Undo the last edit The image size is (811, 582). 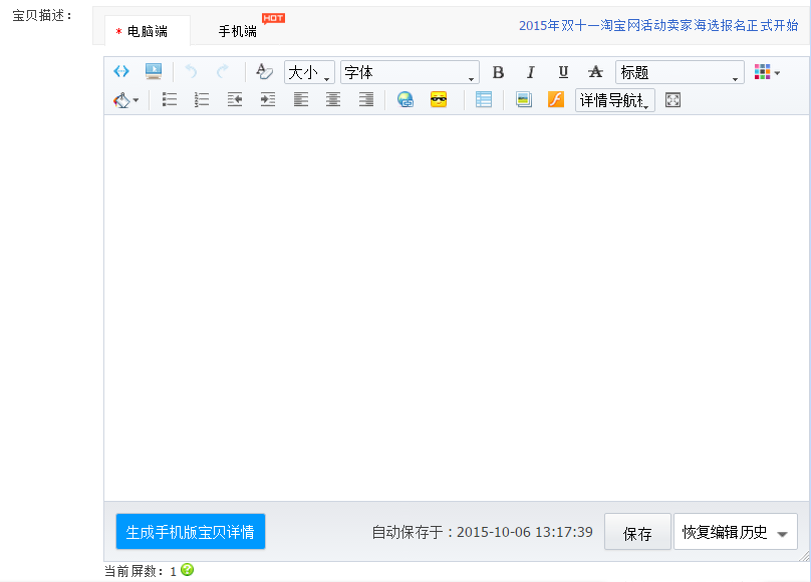pyautogui.click(x=190, y=70)
